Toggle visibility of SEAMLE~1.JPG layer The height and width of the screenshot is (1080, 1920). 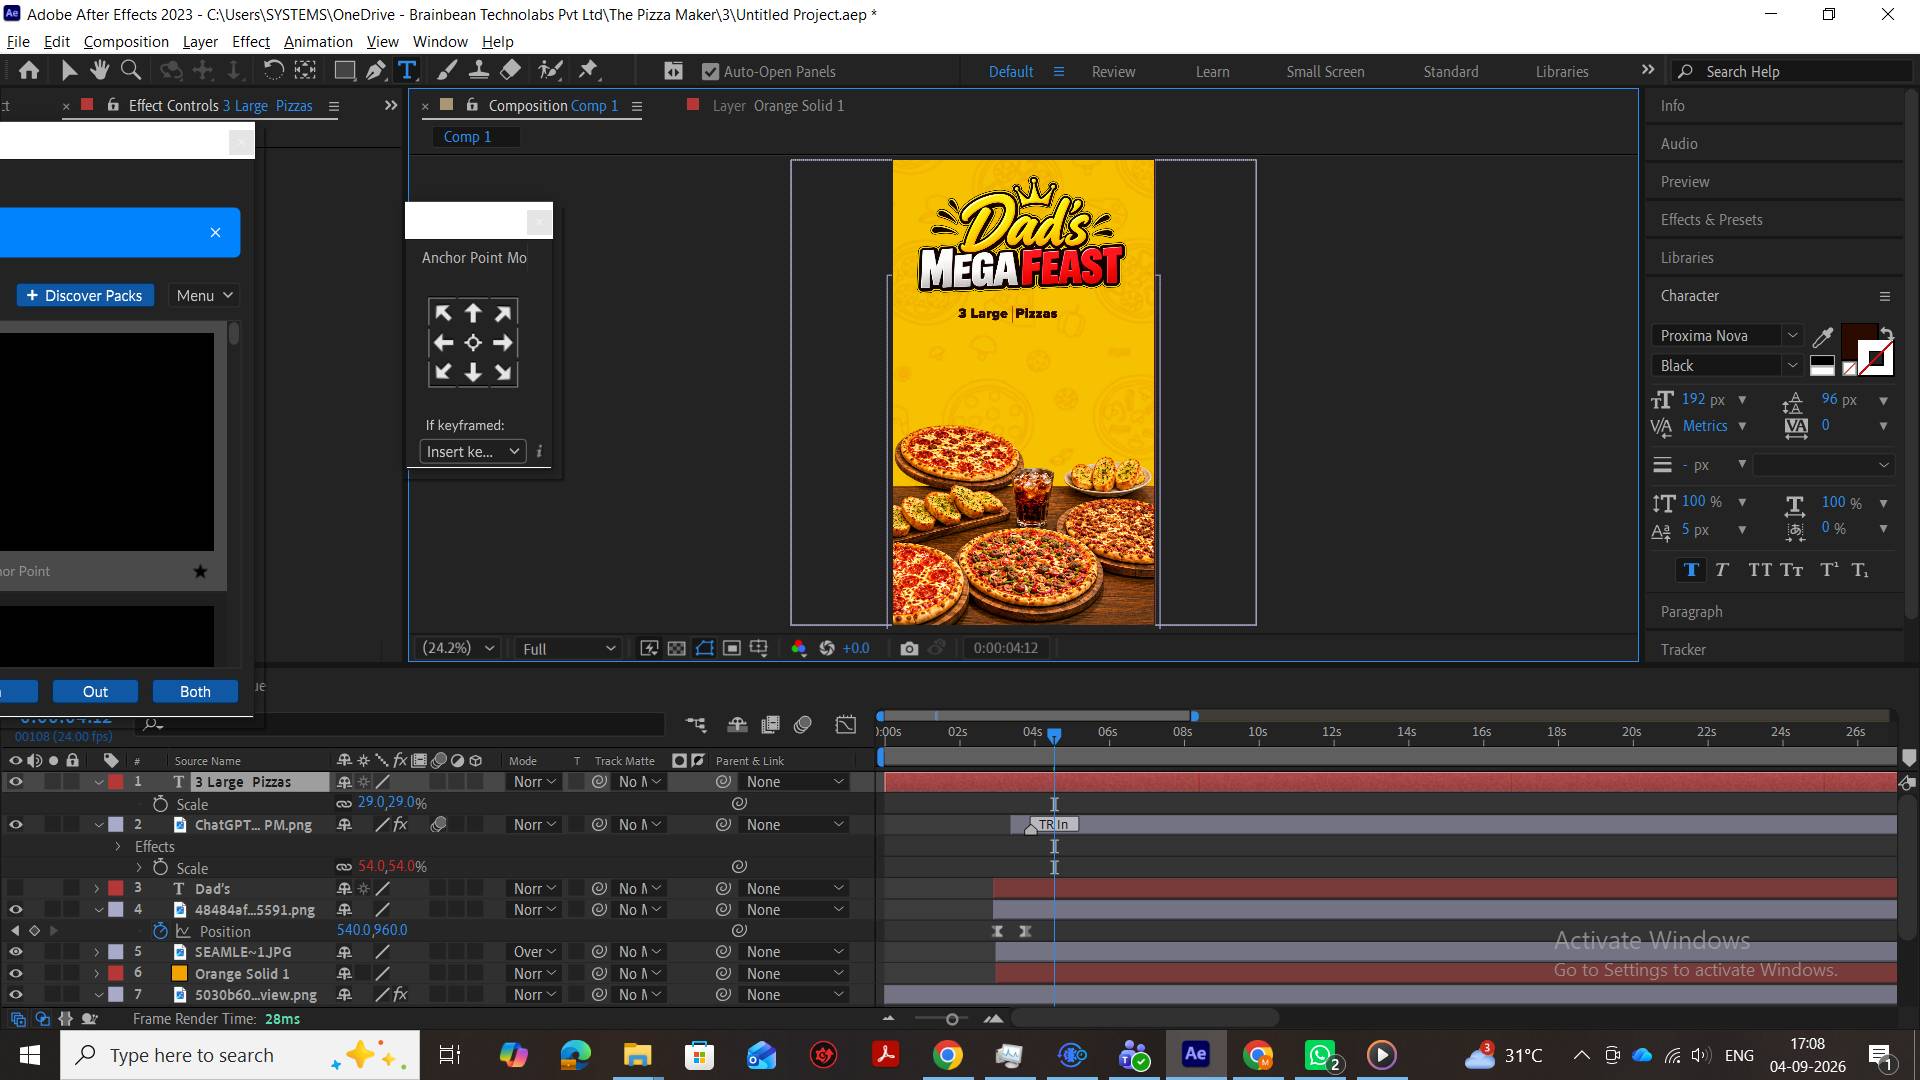tap(15, 952)
